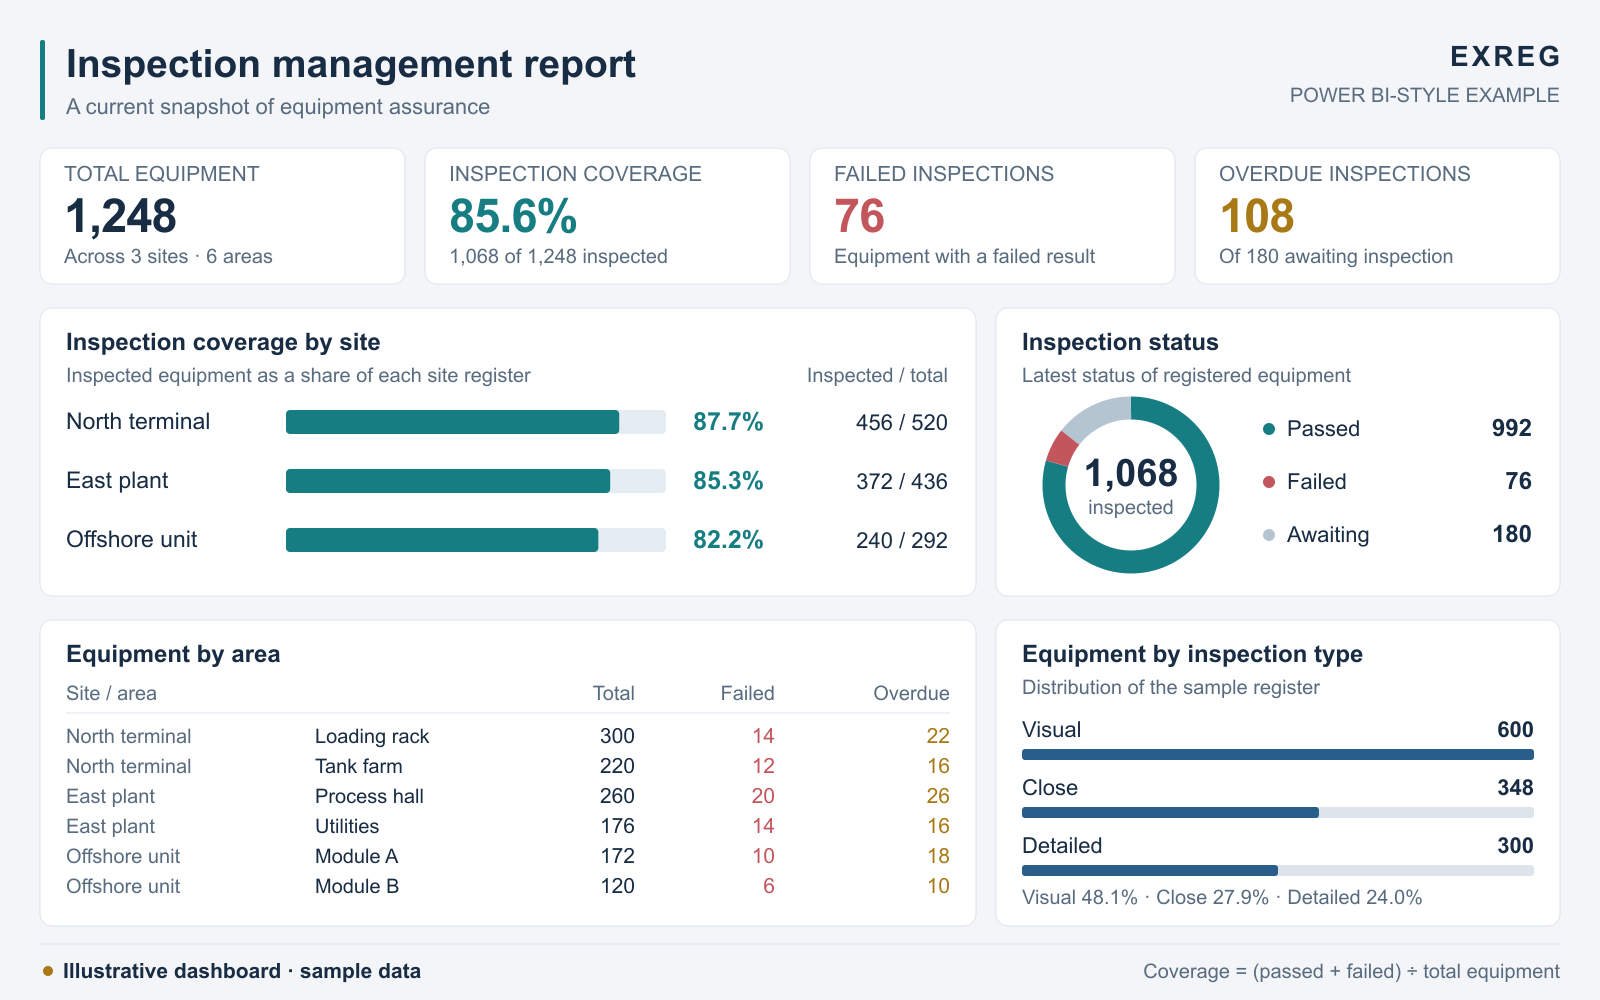This screenshot has height=1000, width=1600.
Task: Click the Close inspection type bar
Action: tap(1278, 813)
